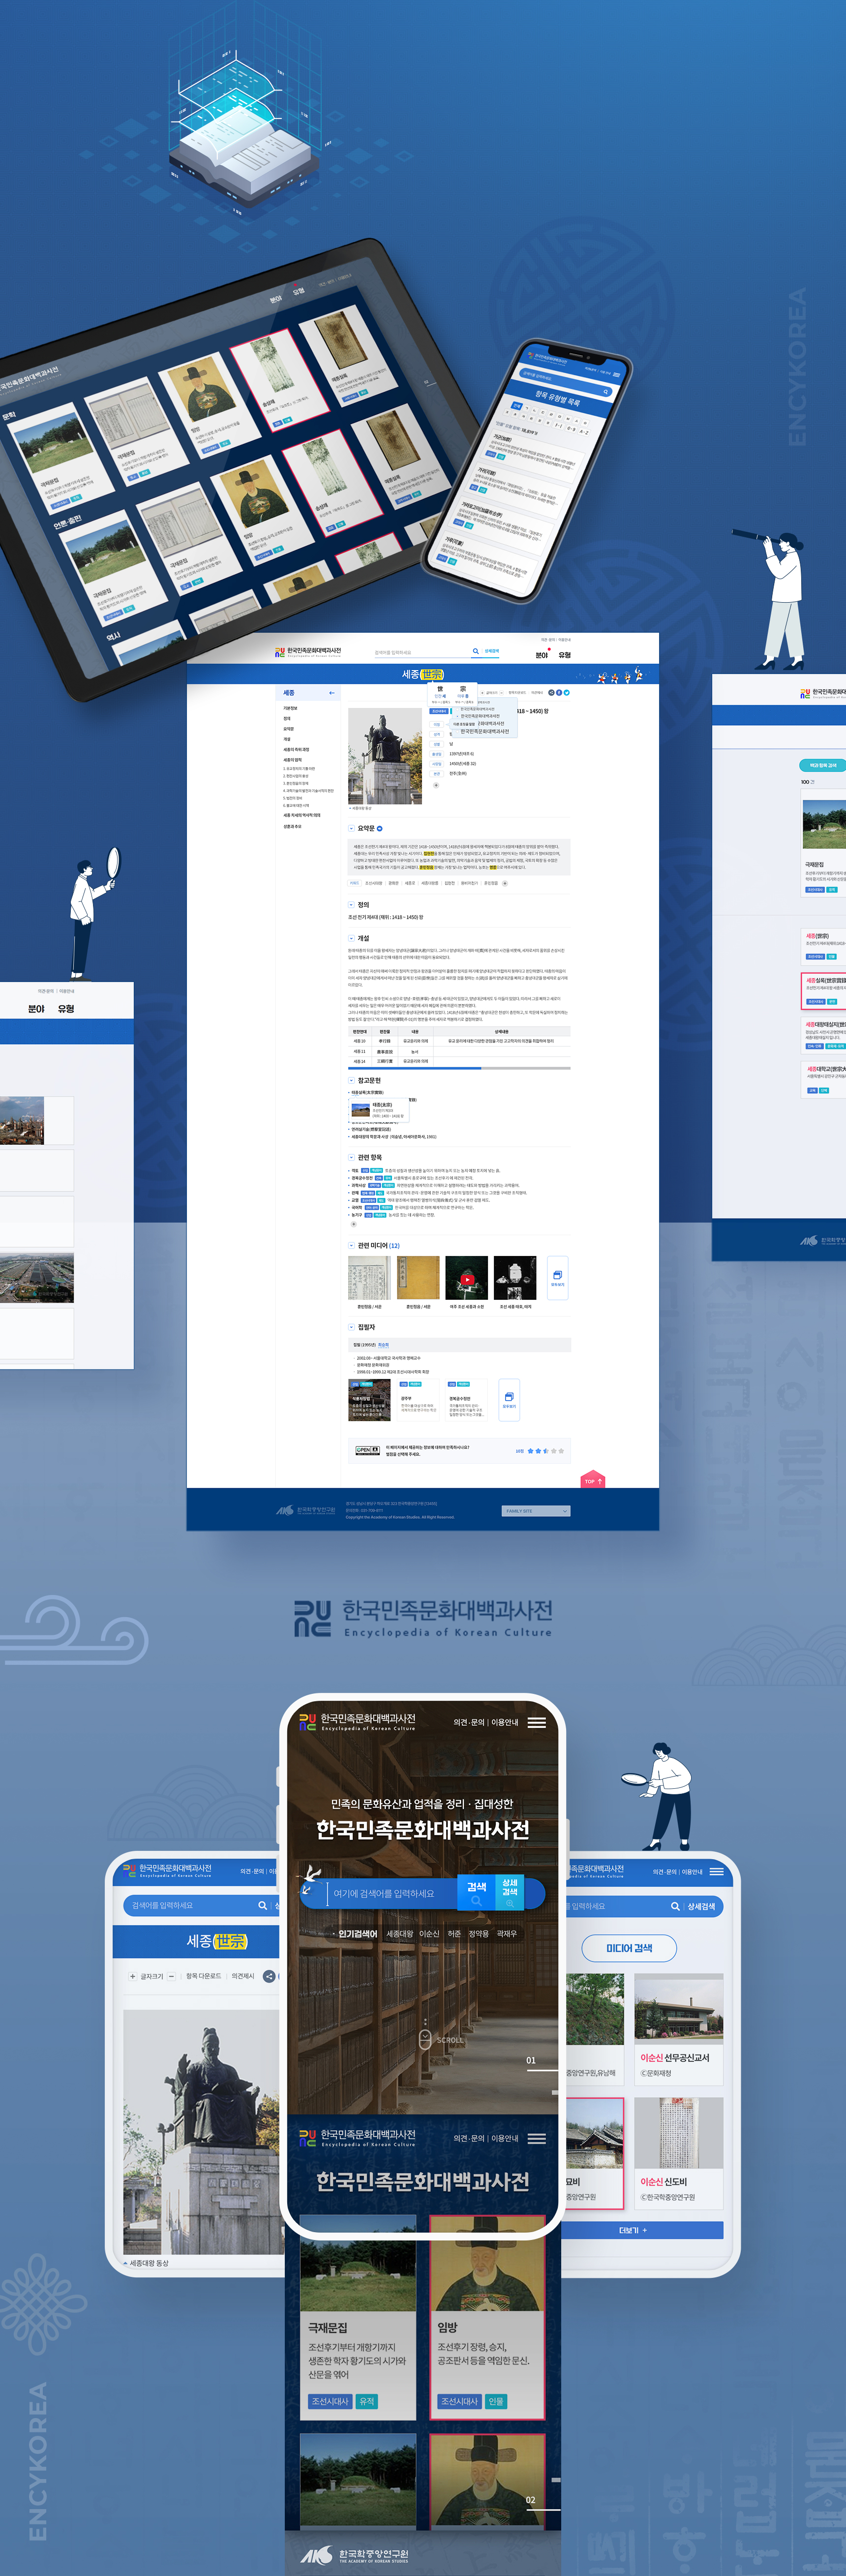Click the share icon on desktop article toolbar

click(551, 692)
